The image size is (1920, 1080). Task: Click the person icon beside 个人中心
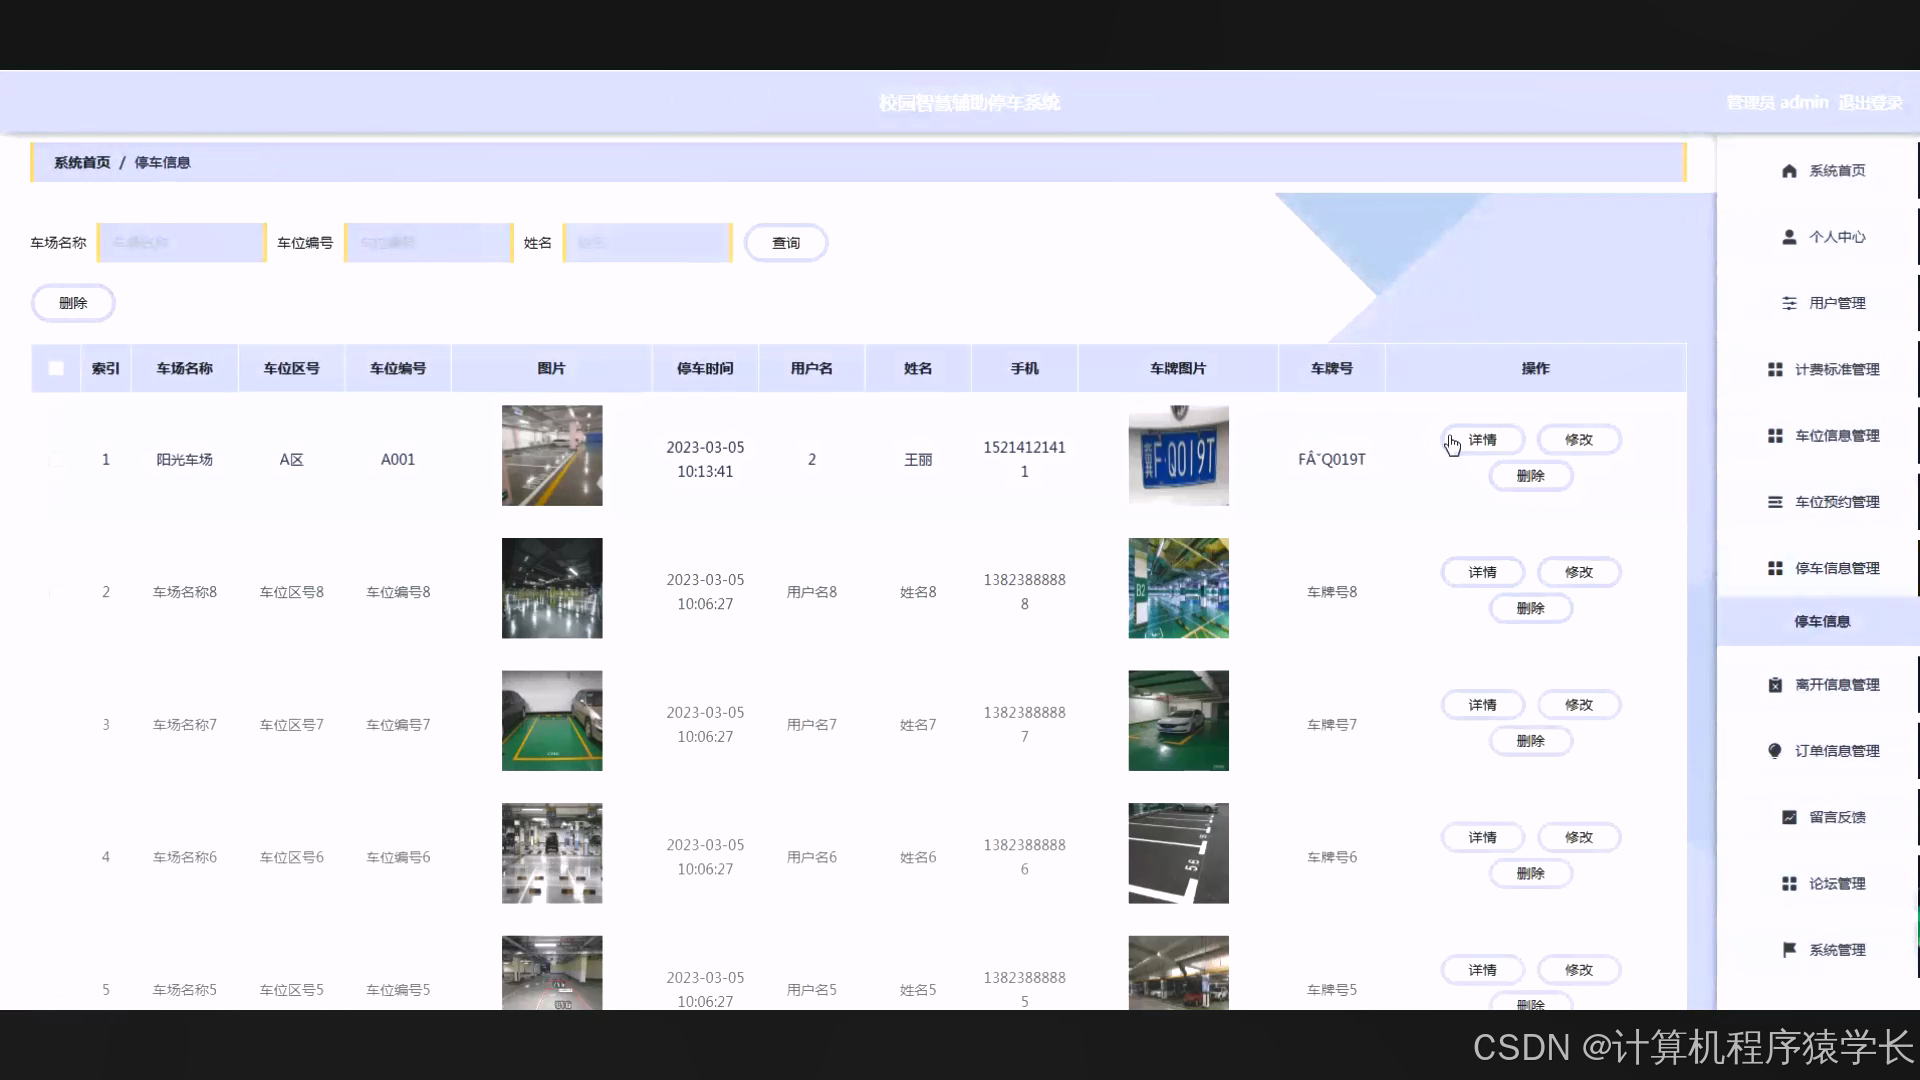pyautogui.click(x=1789, y=237)
